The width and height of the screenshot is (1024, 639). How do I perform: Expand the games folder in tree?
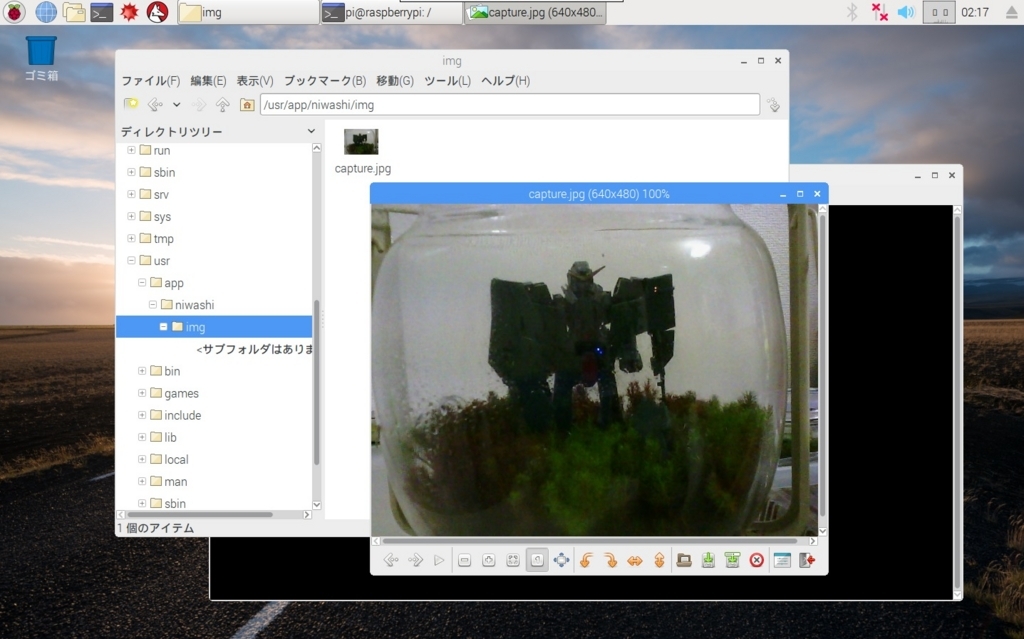tap(142, 393)
